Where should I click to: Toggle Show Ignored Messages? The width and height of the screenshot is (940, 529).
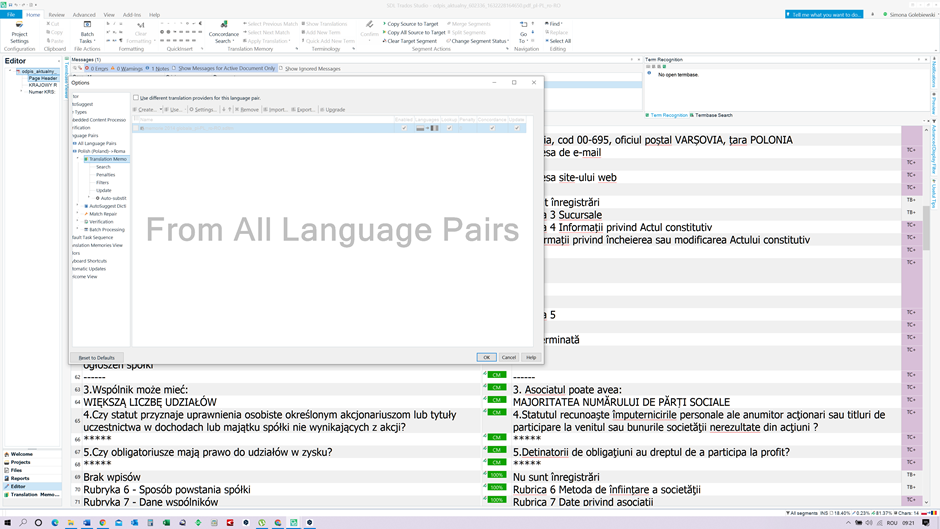click(310, 68)
